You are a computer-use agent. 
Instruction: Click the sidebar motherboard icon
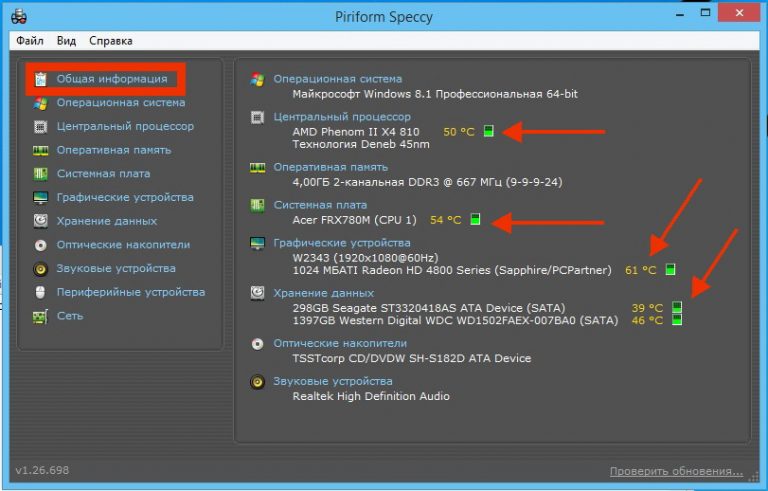(x=41, y=173)
